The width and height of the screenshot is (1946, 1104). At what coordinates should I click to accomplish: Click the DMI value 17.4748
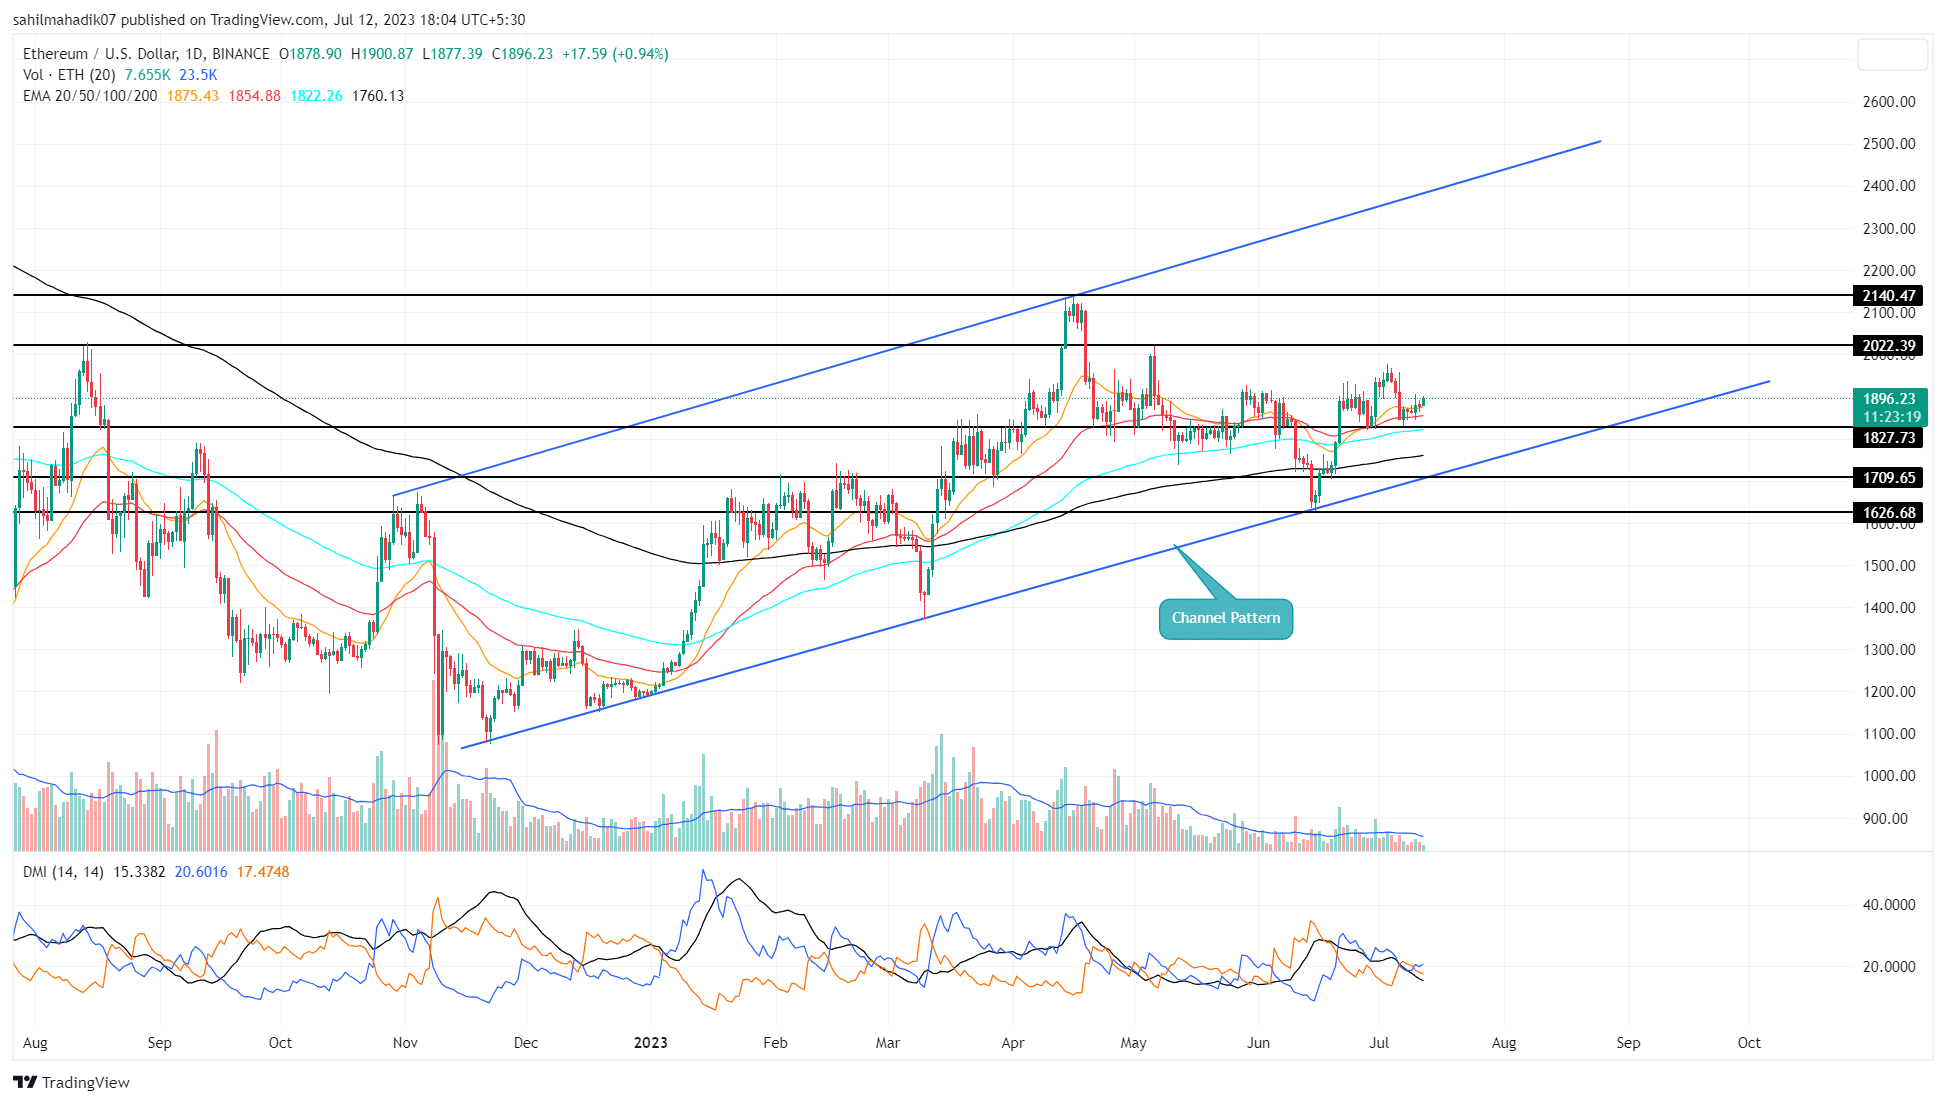pyautogui.click(x=263, y=872)
